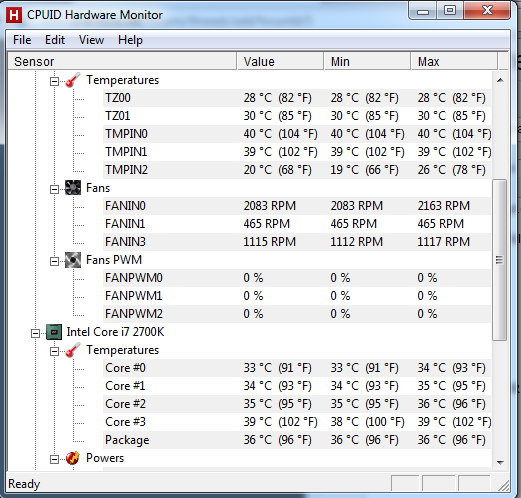The image size is (521, 498).
Task: Select the FANIN1 fan row
Action: 297,224
